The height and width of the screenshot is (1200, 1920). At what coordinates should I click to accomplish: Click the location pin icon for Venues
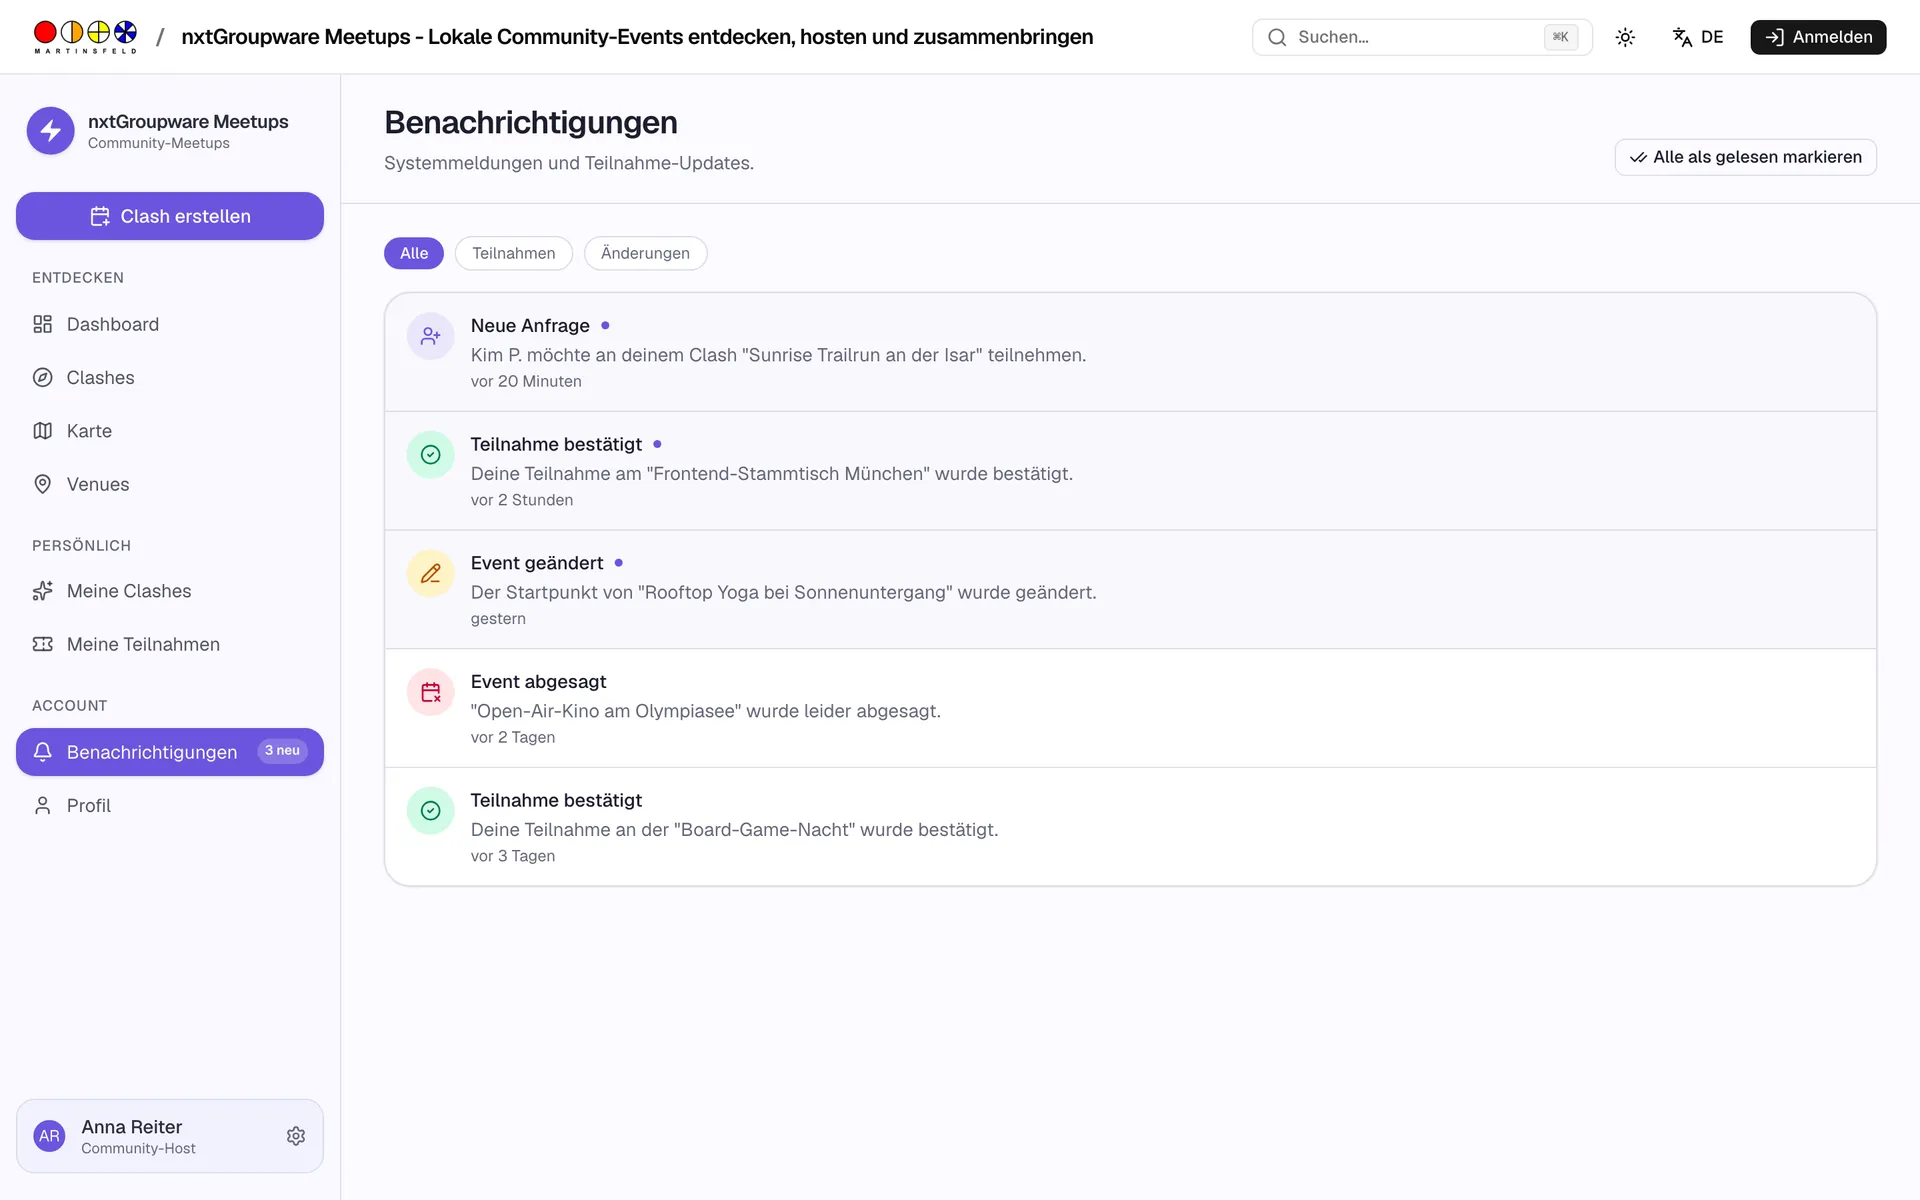tap(43, 484)
